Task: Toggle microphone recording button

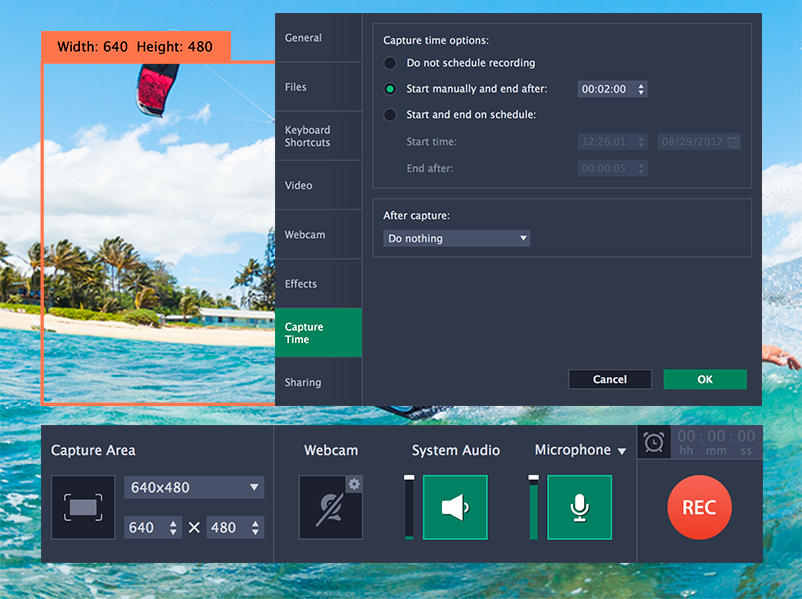Action: tap(580, 507)
